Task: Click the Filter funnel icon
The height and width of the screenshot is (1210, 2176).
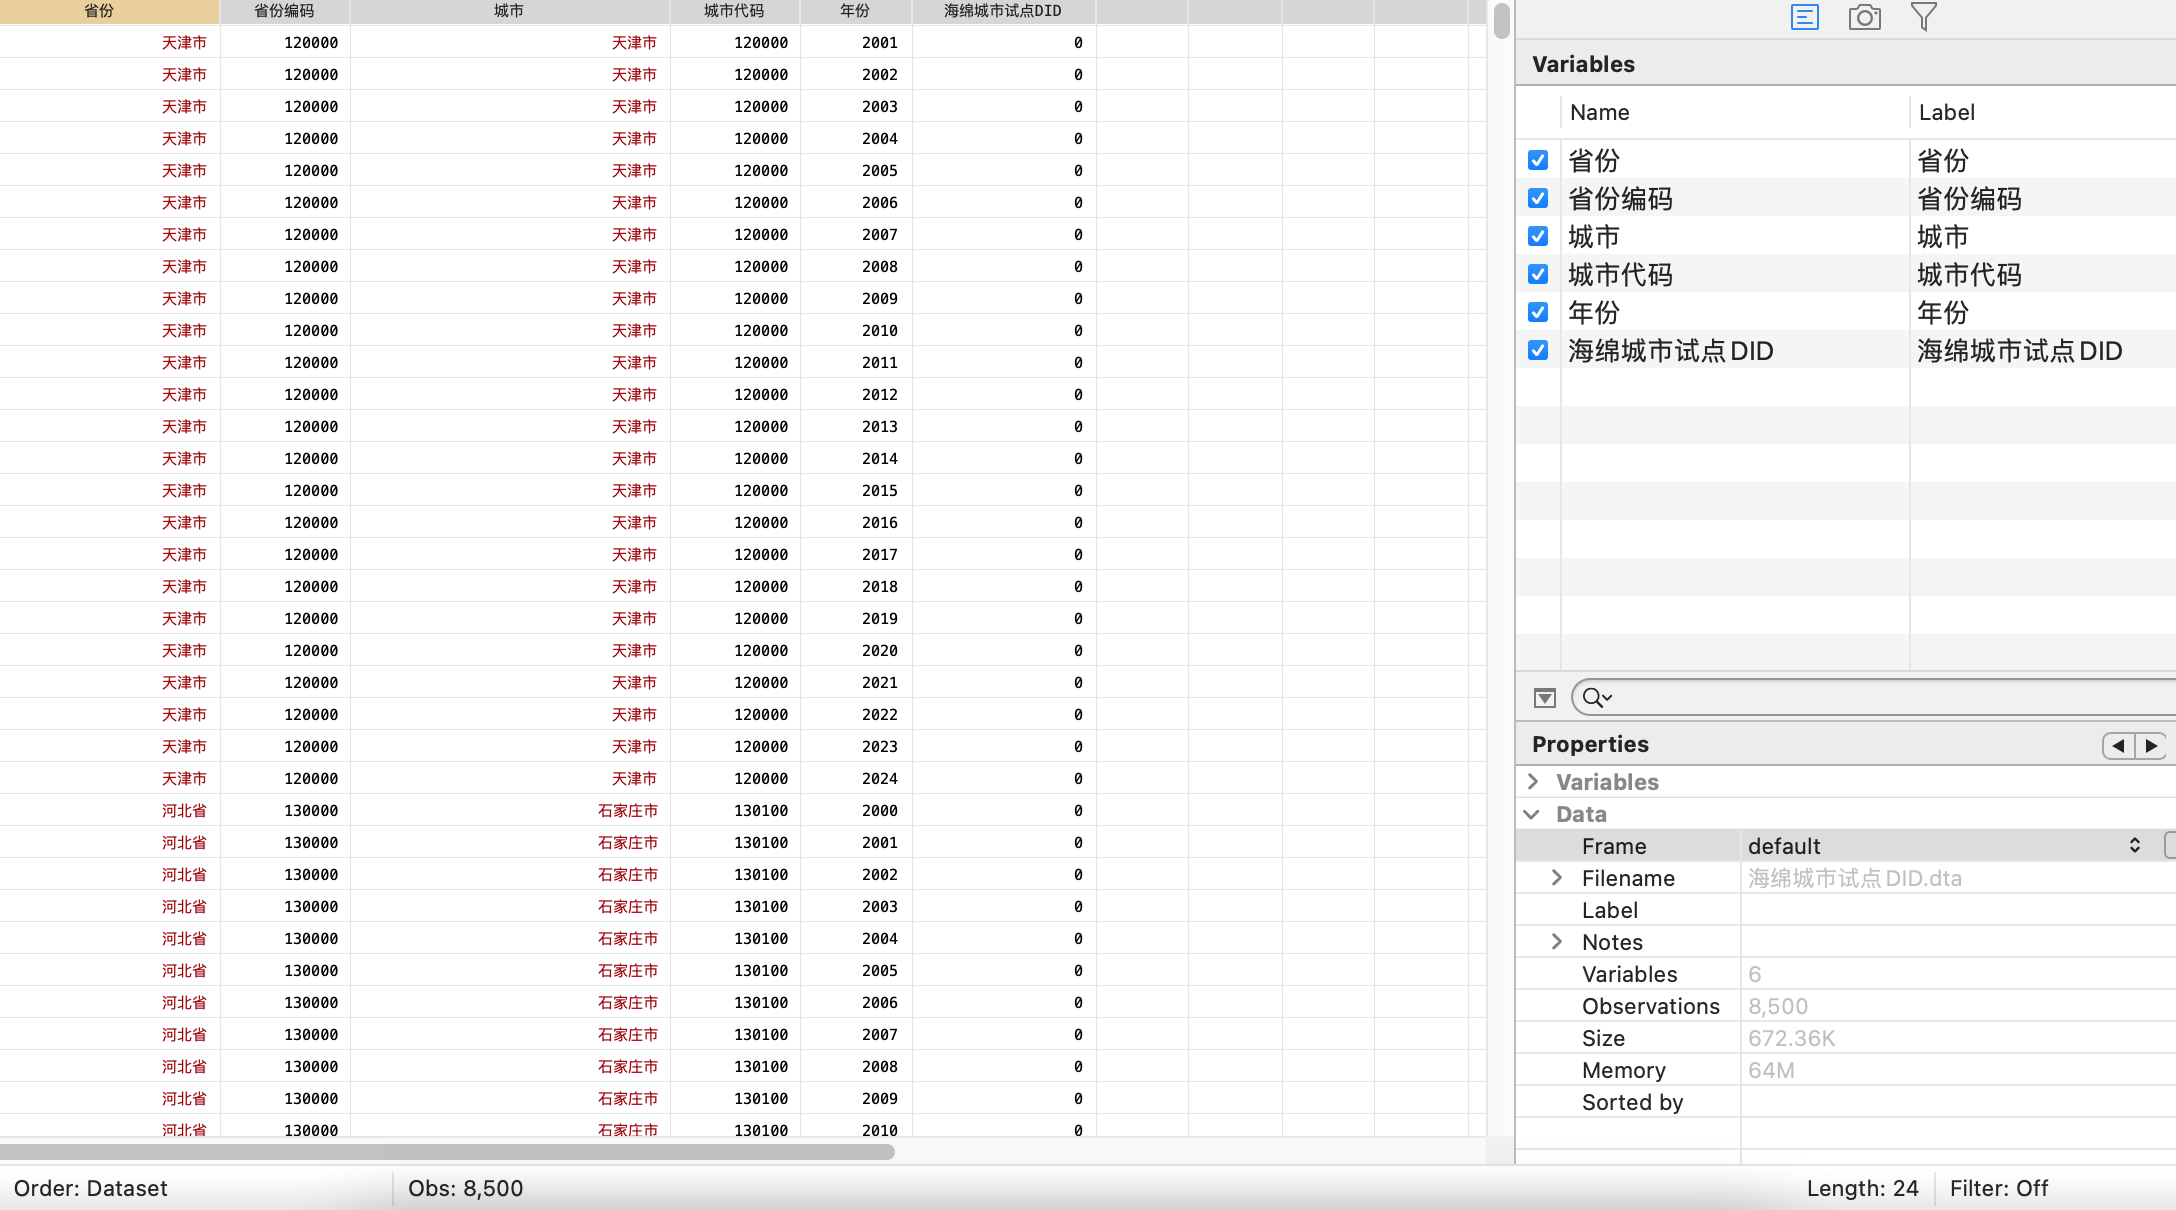Action: click(1923, 17)
